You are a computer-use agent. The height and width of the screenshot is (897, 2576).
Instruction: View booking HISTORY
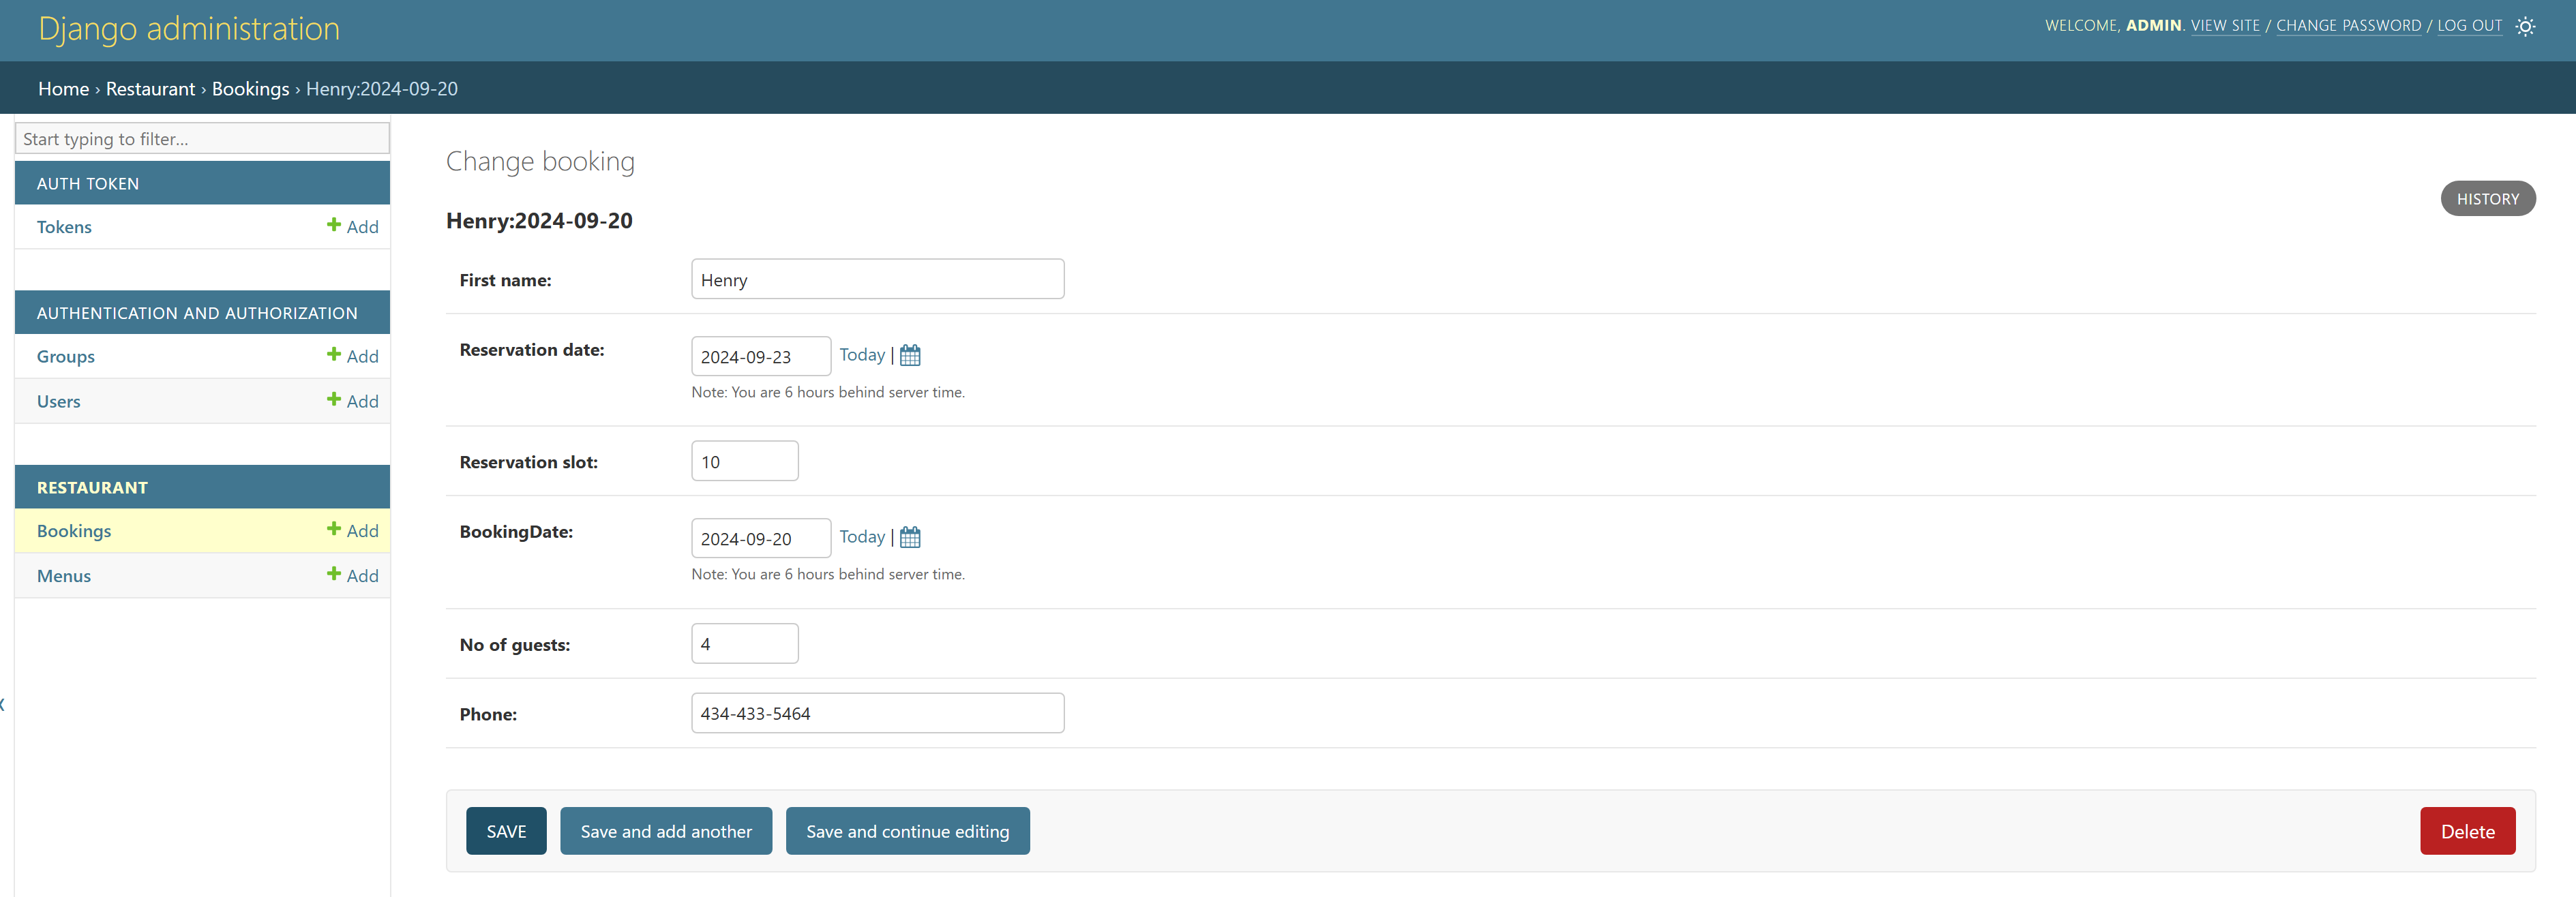(x=2487, y=199)
